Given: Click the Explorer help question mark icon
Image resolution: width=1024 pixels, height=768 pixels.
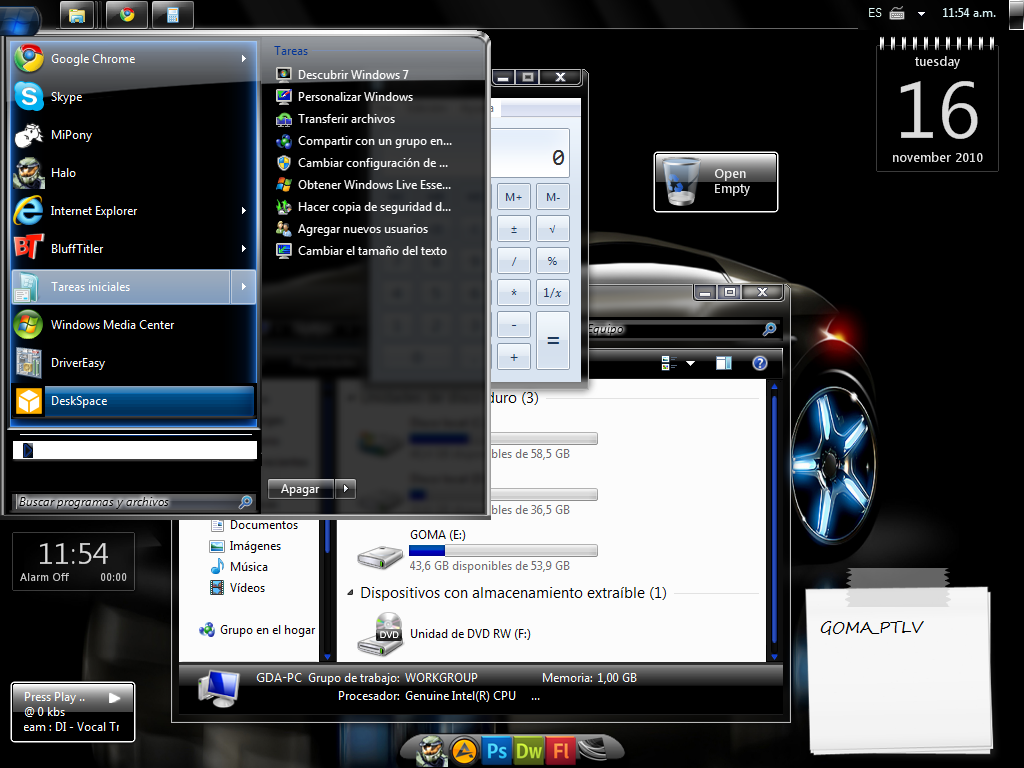Looking at the screenshot, I should pyautogui.click(x=759, y=363).
